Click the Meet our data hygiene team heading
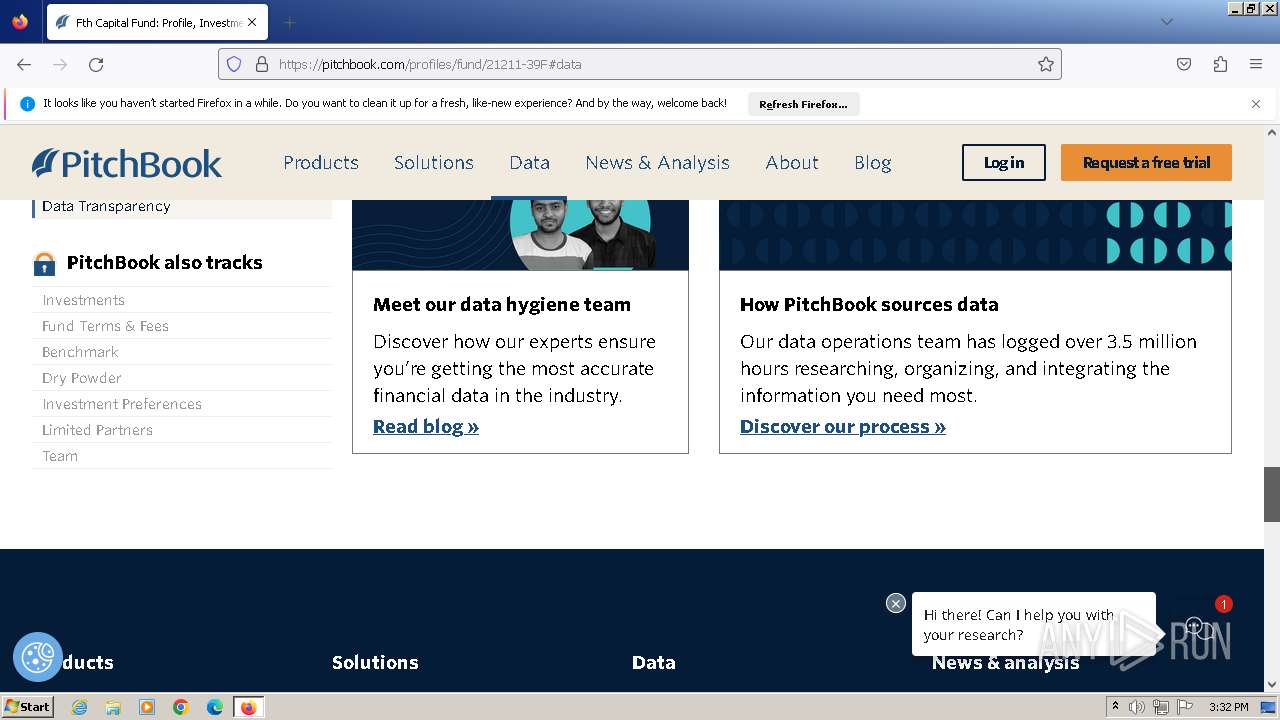Screen dimensions: 1280x720 (502, 304)
